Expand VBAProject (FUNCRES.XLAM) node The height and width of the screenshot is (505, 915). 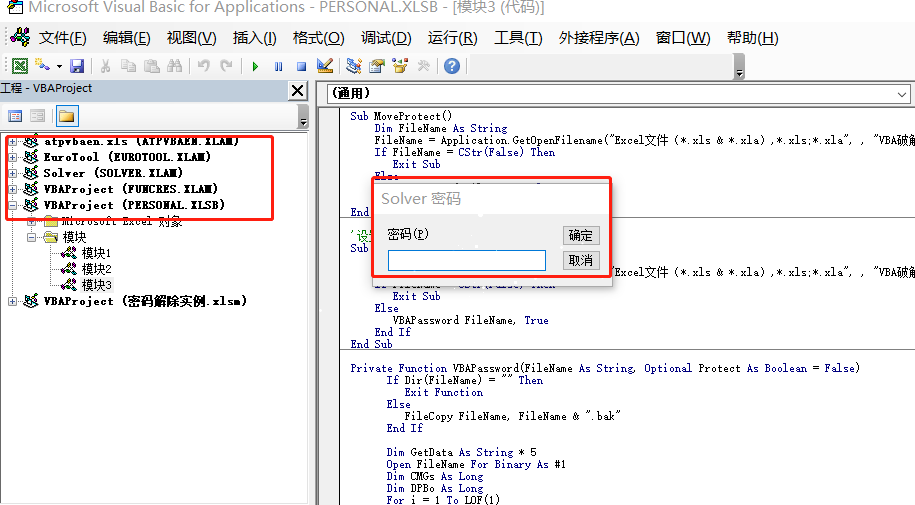coord(12,189)
